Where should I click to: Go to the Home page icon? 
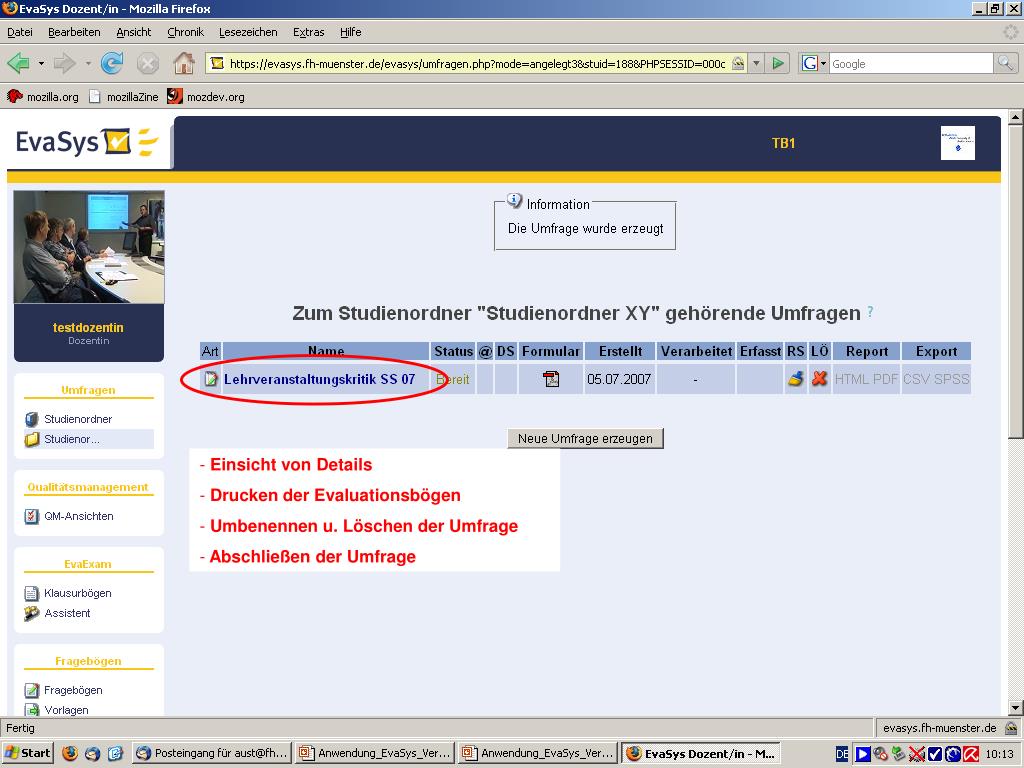coord(184,63)
